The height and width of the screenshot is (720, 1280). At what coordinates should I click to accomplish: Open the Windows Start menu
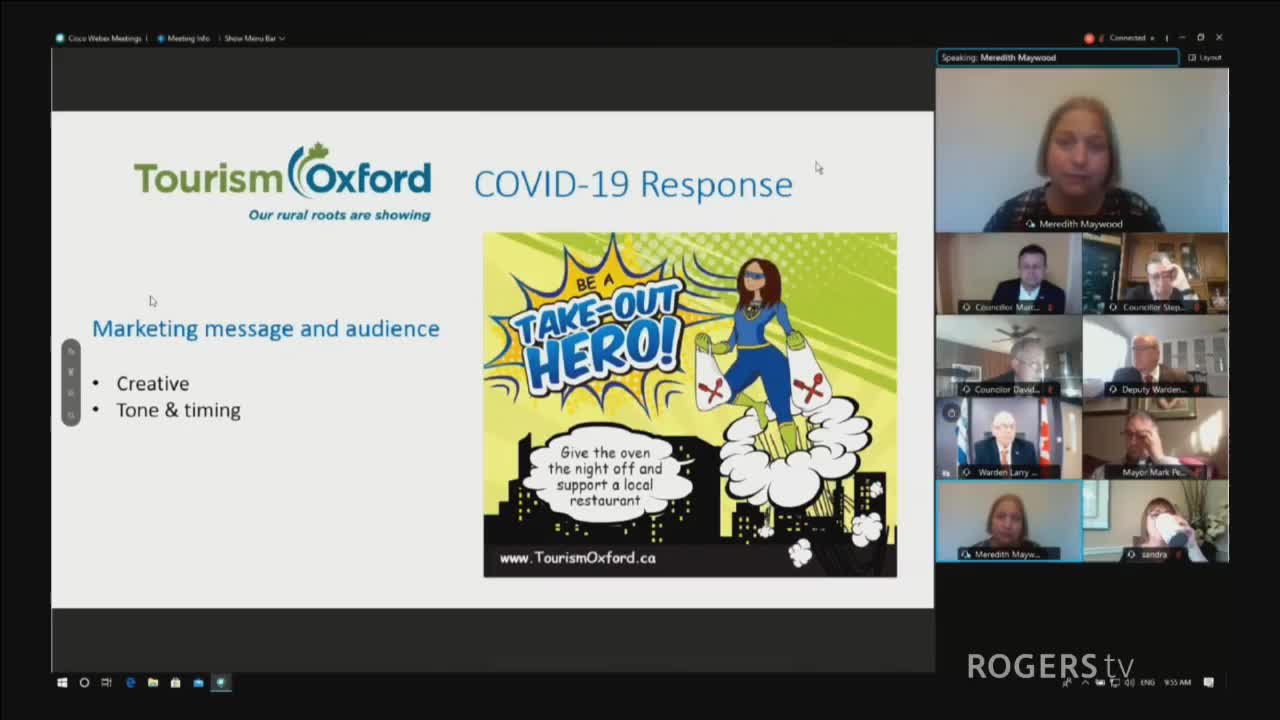click(62, 683)
